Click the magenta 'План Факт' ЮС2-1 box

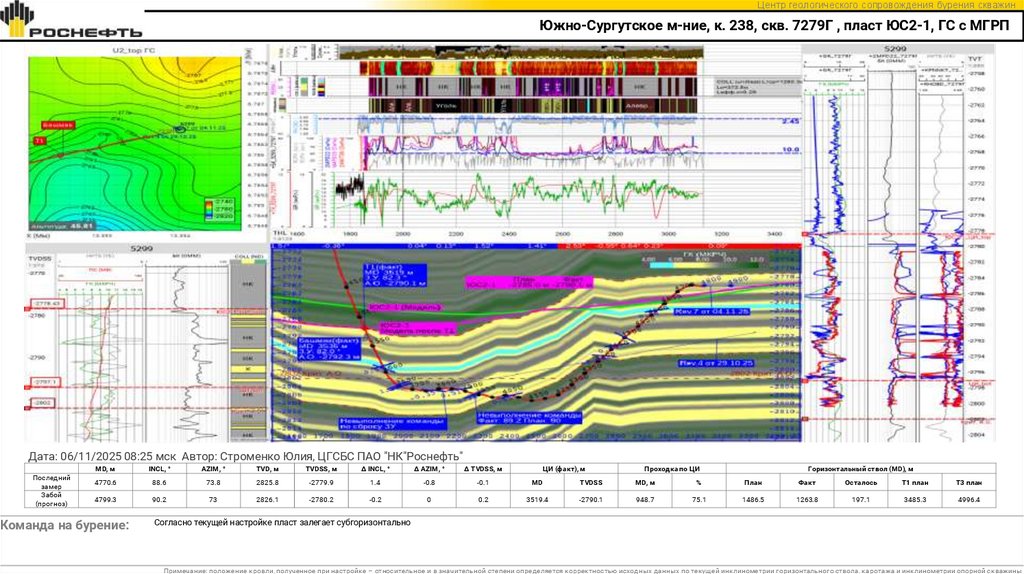click(530, 282)
